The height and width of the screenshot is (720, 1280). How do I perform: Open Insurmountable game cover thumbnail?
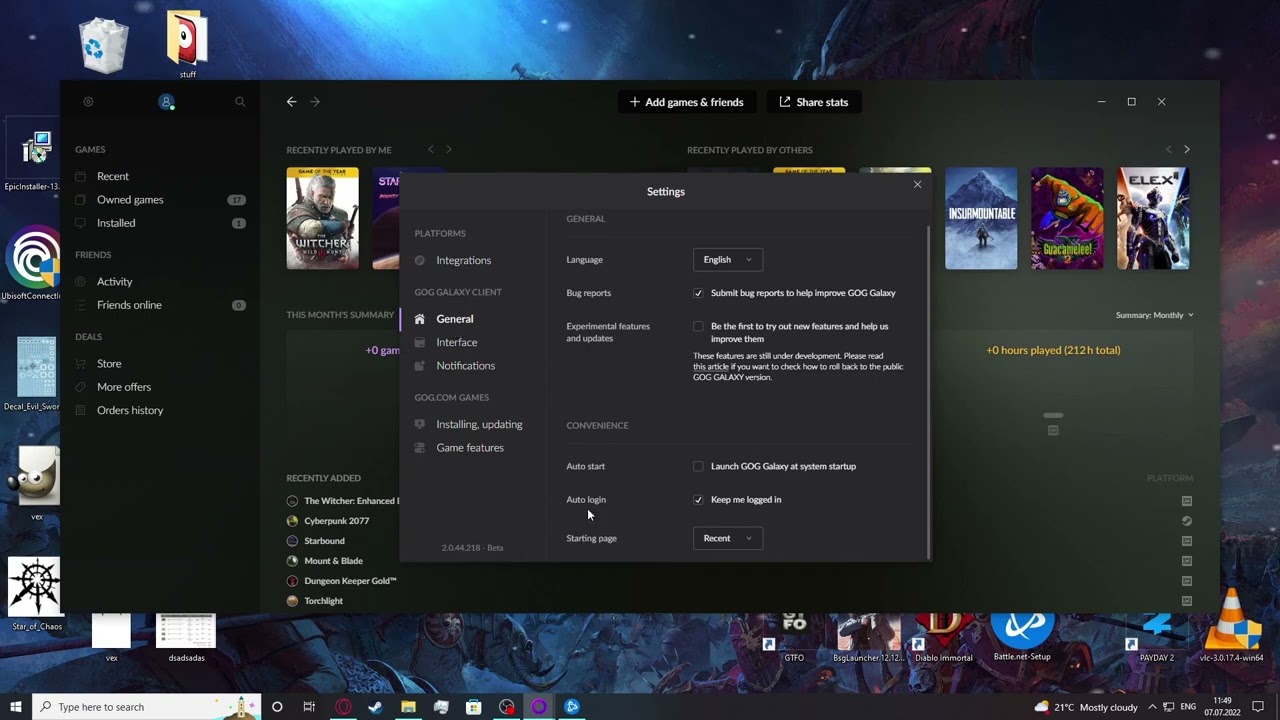point(981,218)
